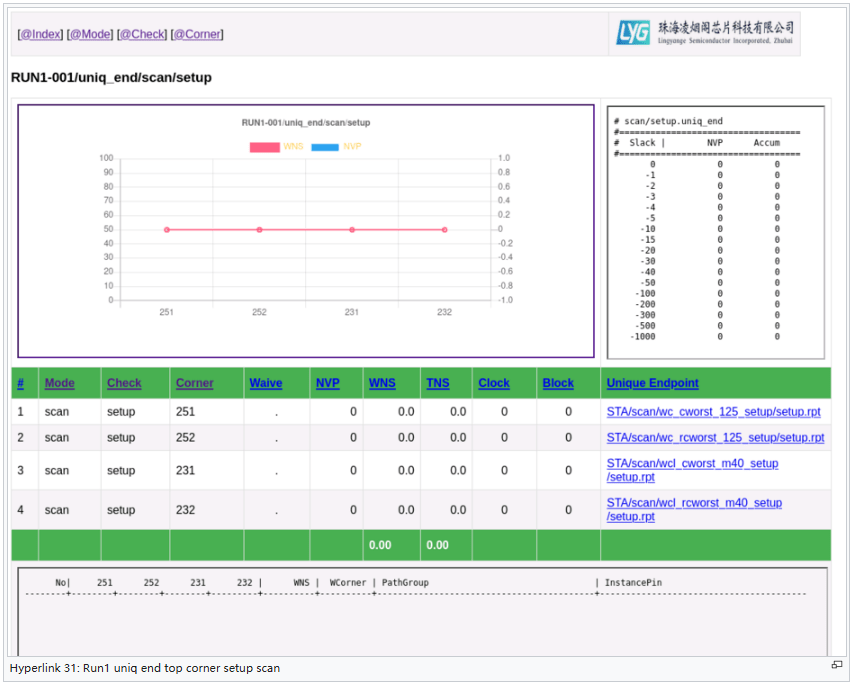Image resolution: width=853 pixels, height=686 pixels.
Task: Click the LYG company logo
Action: tap(706, 34)
